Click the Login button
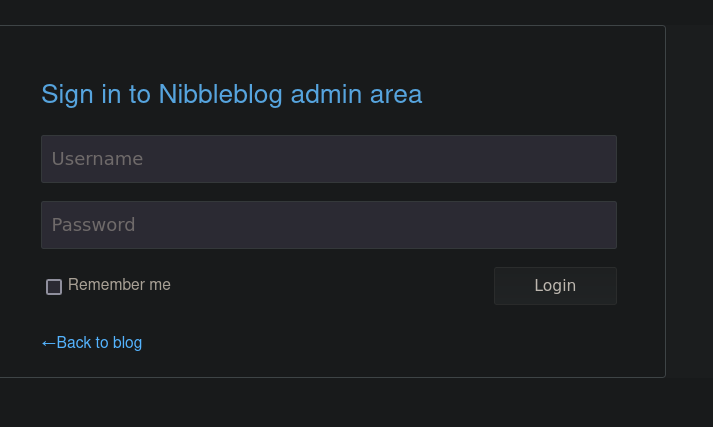 (555, 286)
